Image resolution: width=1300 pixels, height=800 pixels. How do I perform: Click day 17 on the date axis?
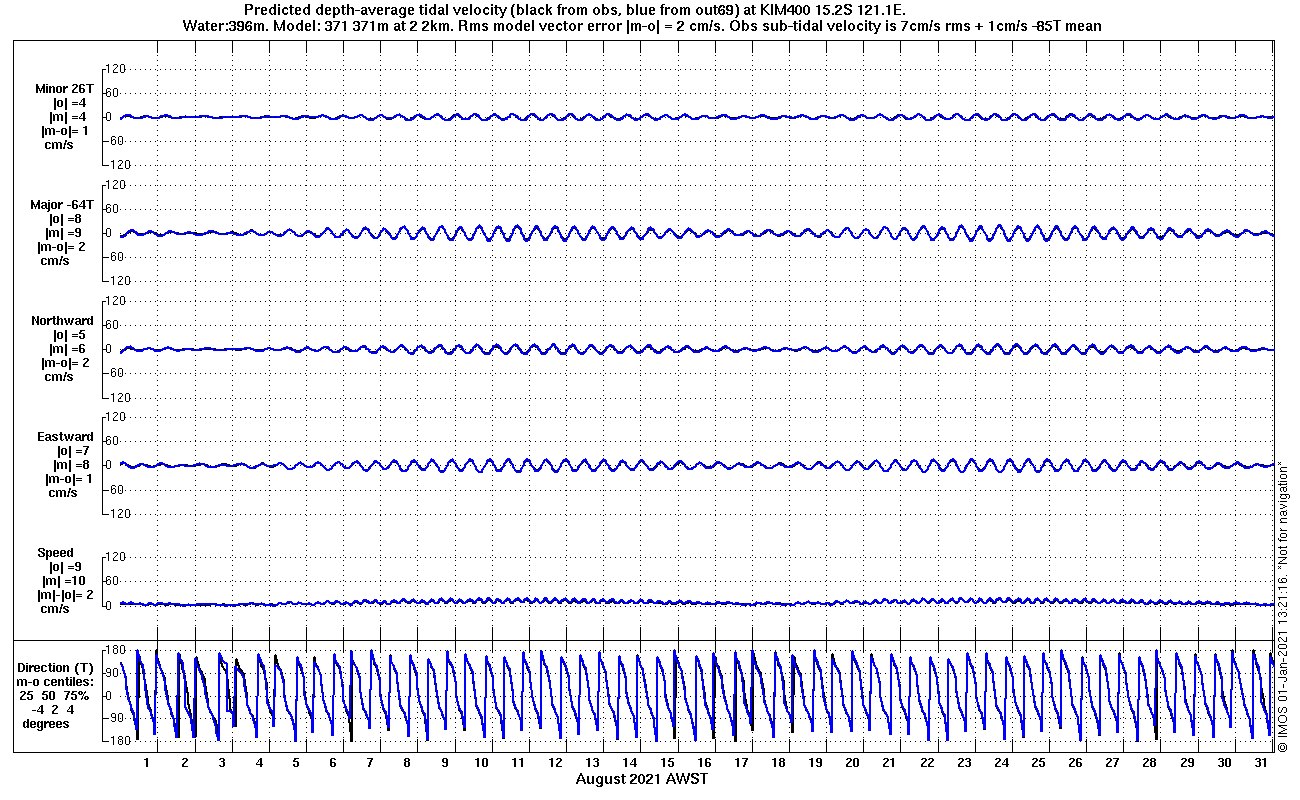(x=741, y=763)
